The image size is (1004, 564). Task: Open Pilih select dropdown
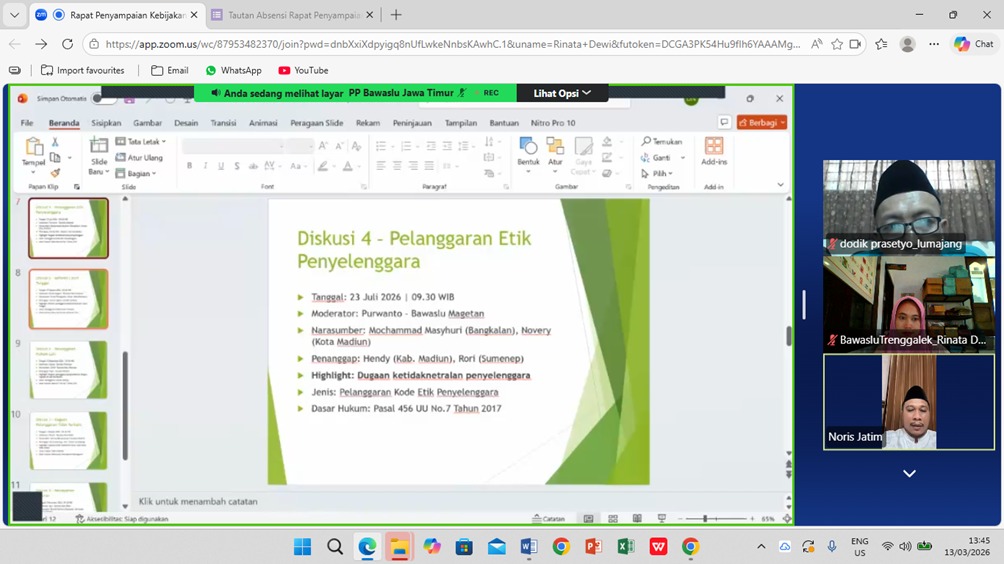click(x=657, y=173)
